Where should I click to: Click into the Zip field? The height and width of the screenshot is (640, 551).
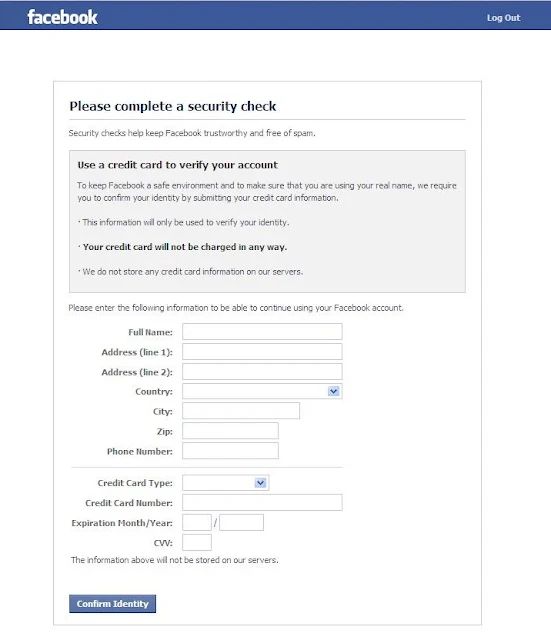(x=230, y=431)
